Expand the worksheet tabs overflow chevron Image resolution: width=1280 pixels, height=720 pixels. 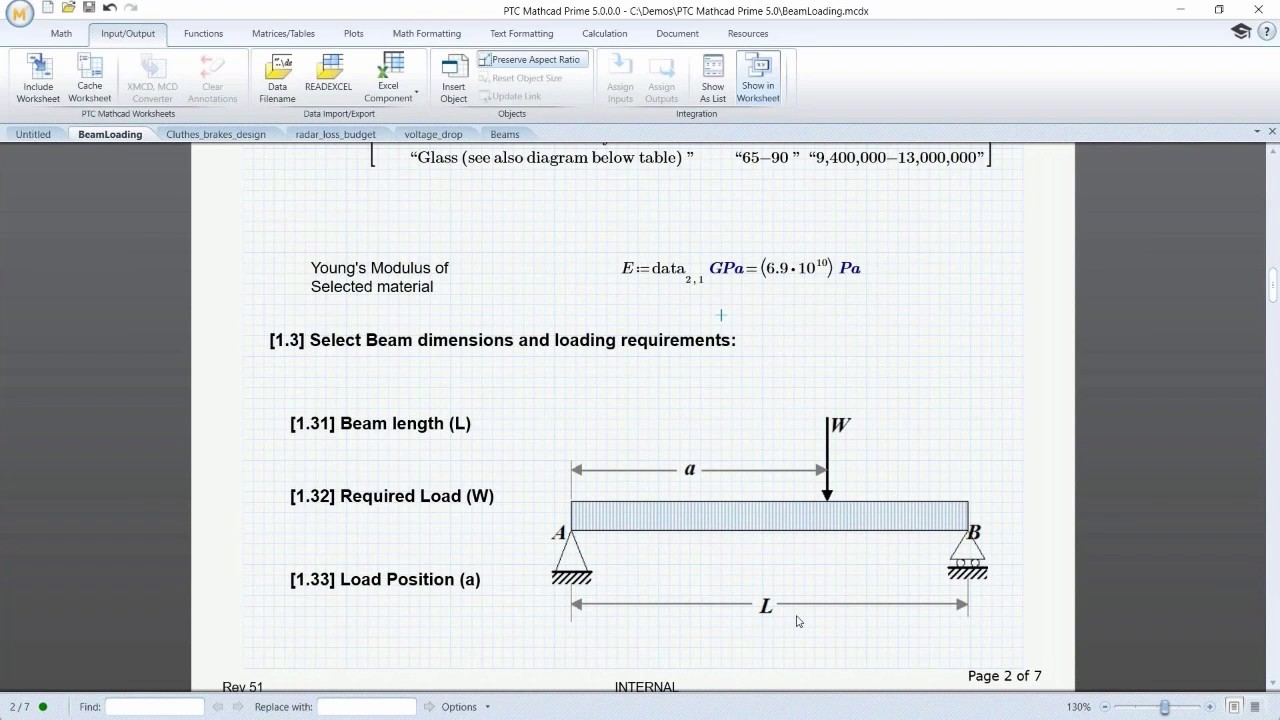1256,133
